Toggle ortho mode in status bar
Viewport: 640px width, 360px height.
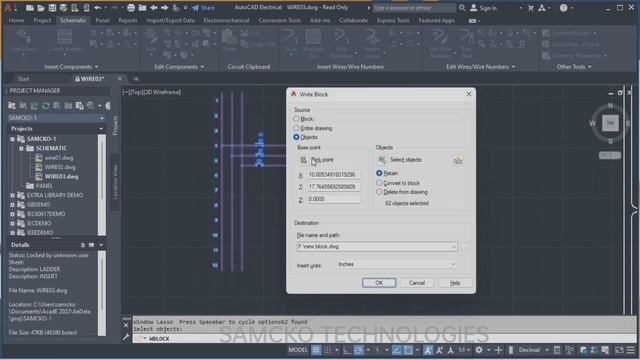(347, 350)
